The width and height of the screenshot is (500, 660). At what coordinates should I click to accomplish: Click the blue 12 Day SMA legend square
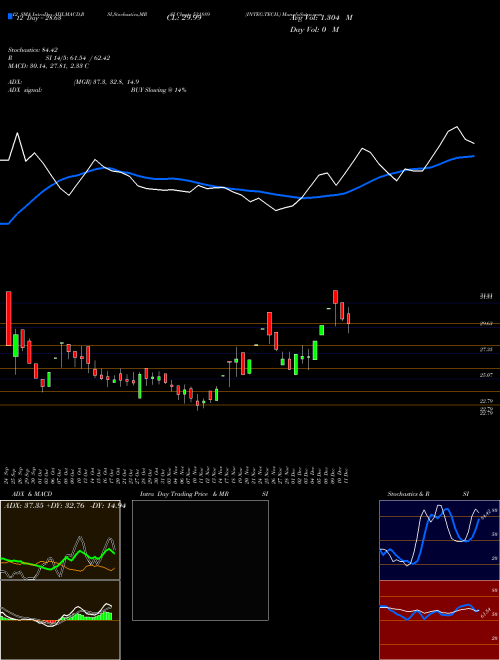pyautogui.click(x=11, y=17)
